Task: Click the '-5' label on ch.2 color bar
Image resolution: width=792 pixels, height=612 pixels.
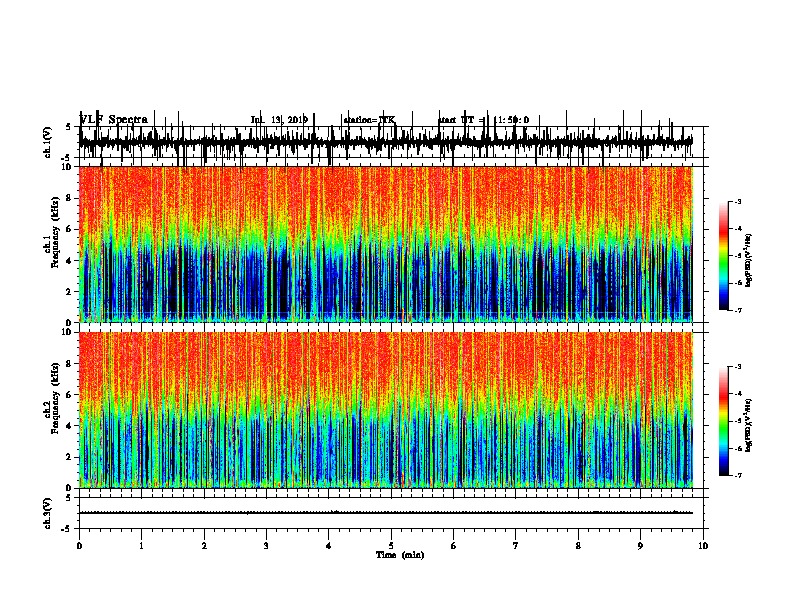Action: click(738, 421)
